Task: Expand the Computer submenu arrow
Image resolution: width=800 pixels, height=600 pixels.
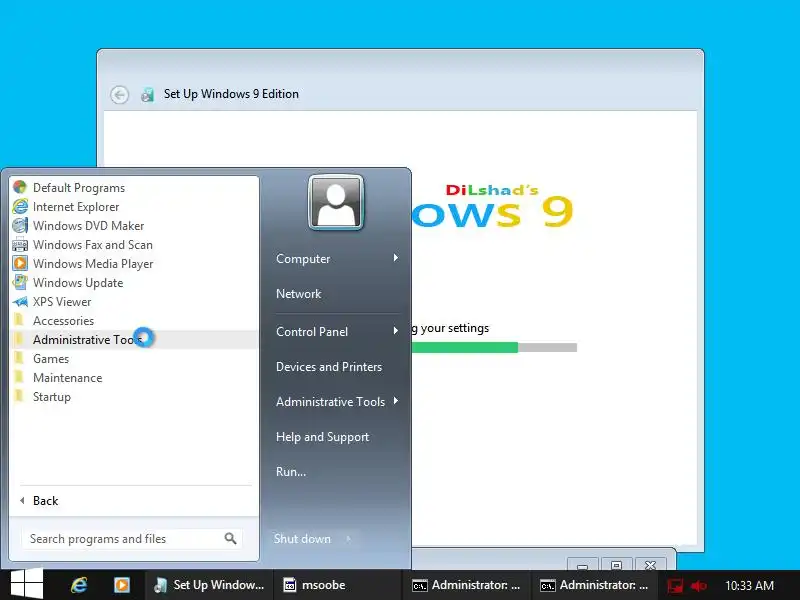Action: [395, 258]
